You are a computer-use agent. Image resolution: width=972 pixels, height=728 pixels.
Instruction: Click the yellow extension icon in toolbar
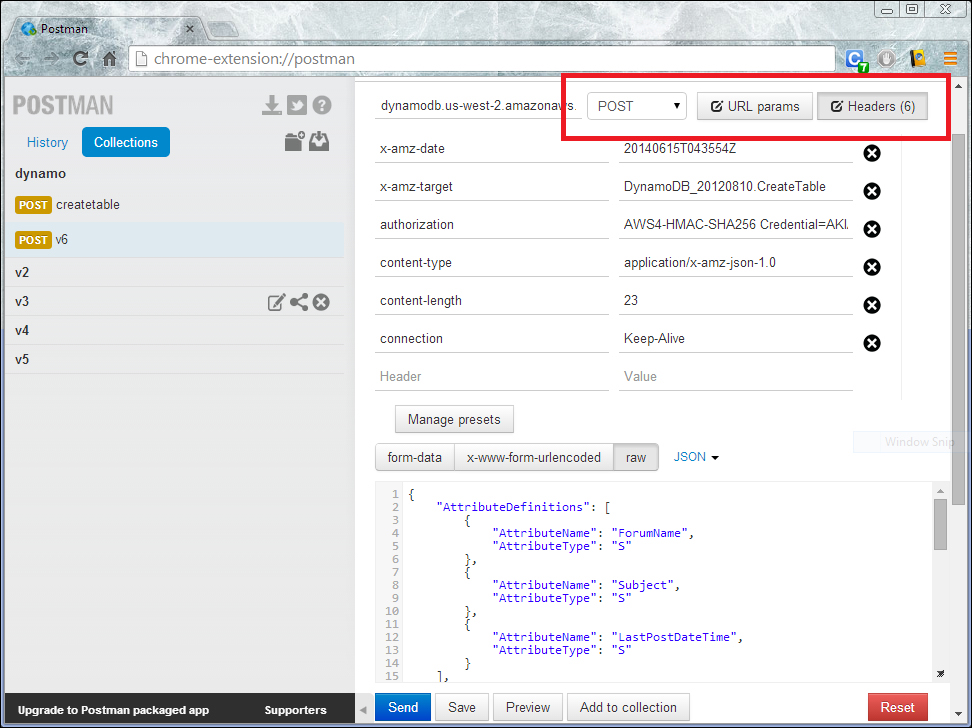pos(917,59)
